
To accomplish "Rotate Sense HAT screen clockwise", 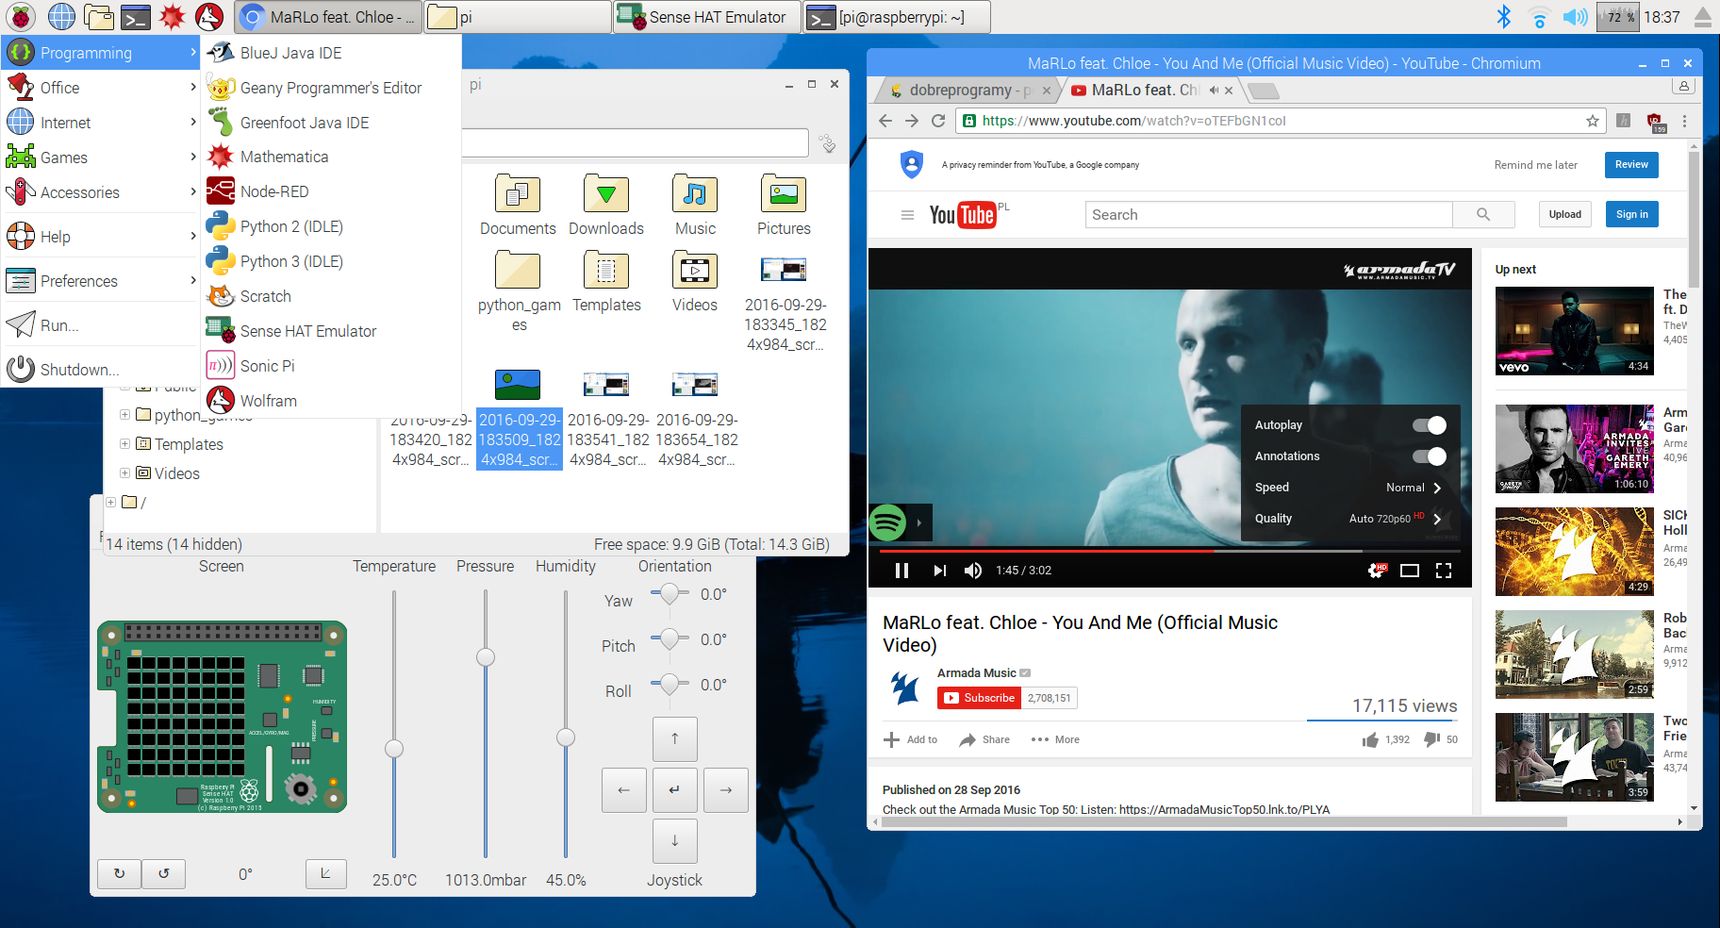I will (120, 873).
